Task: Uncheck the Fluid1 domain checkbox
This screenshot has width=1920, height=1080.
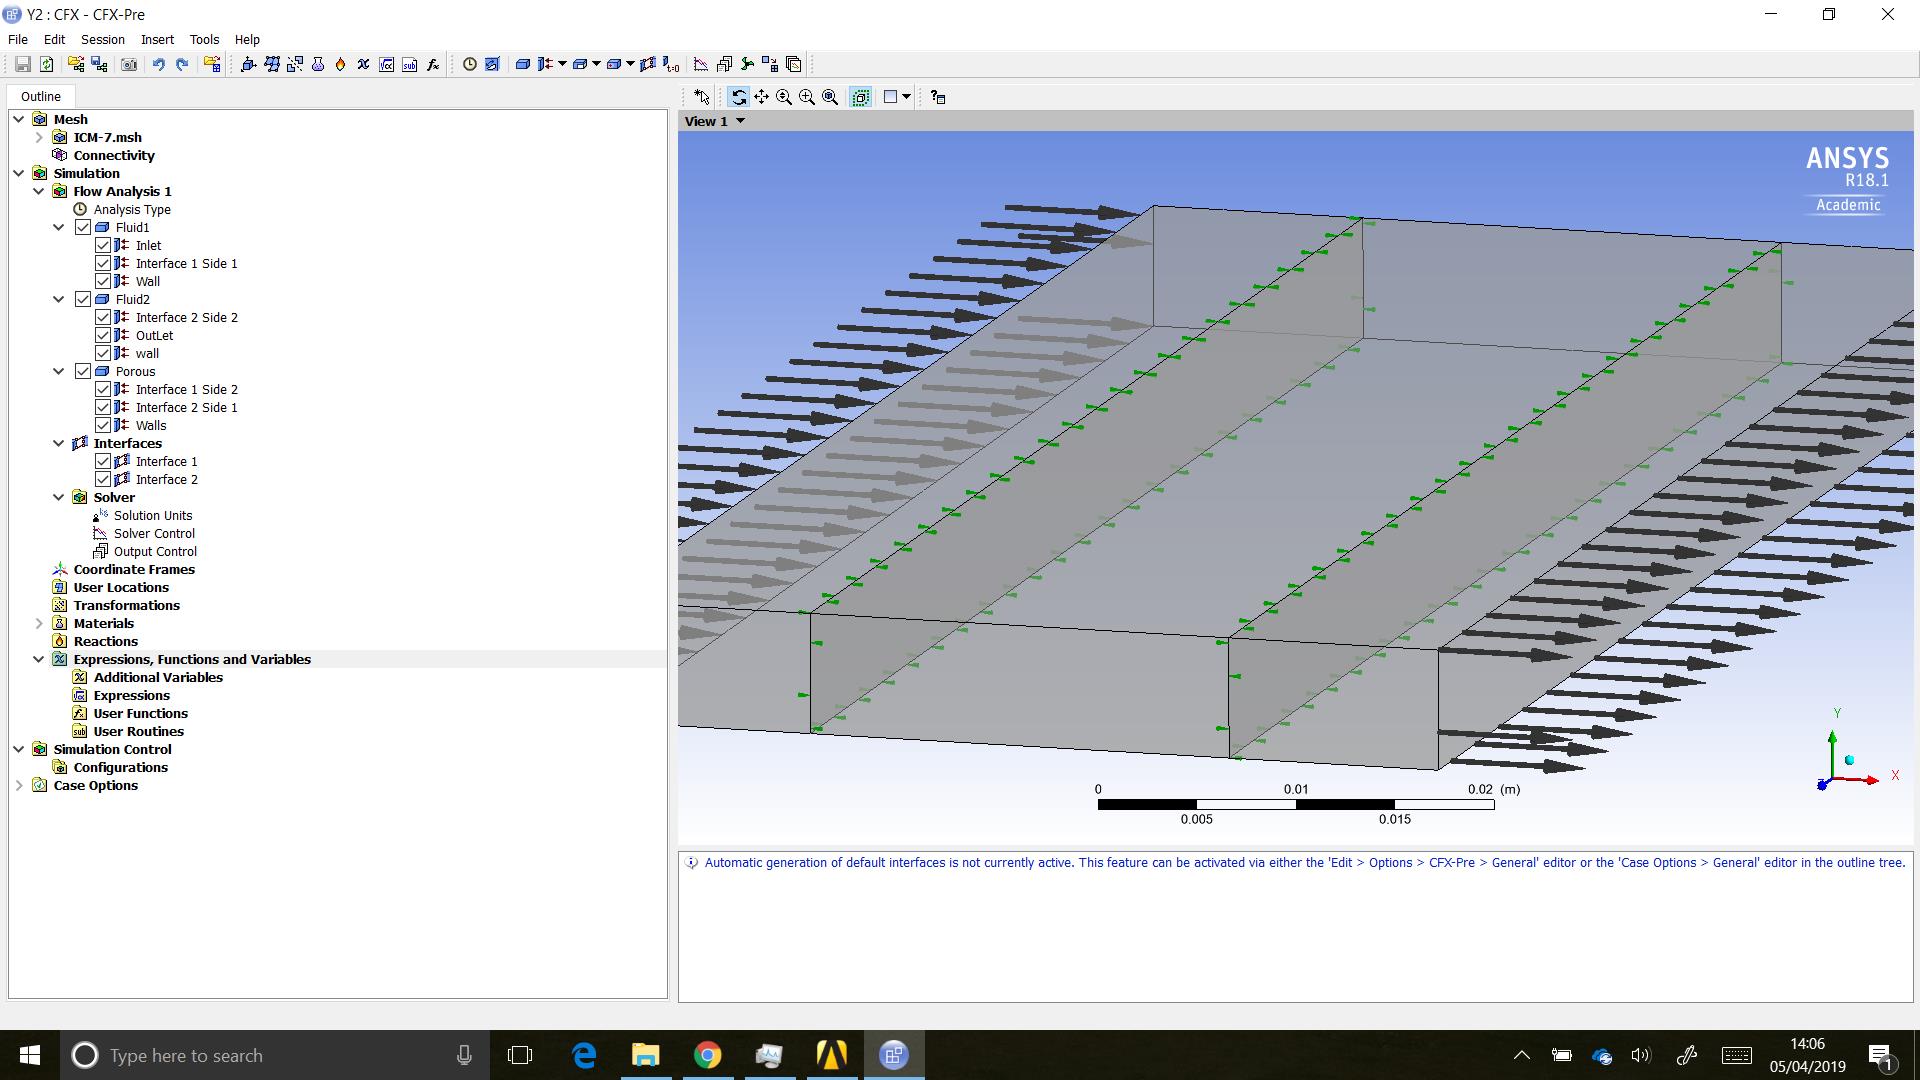Action: pyautogui.click(x=83, y=227)
